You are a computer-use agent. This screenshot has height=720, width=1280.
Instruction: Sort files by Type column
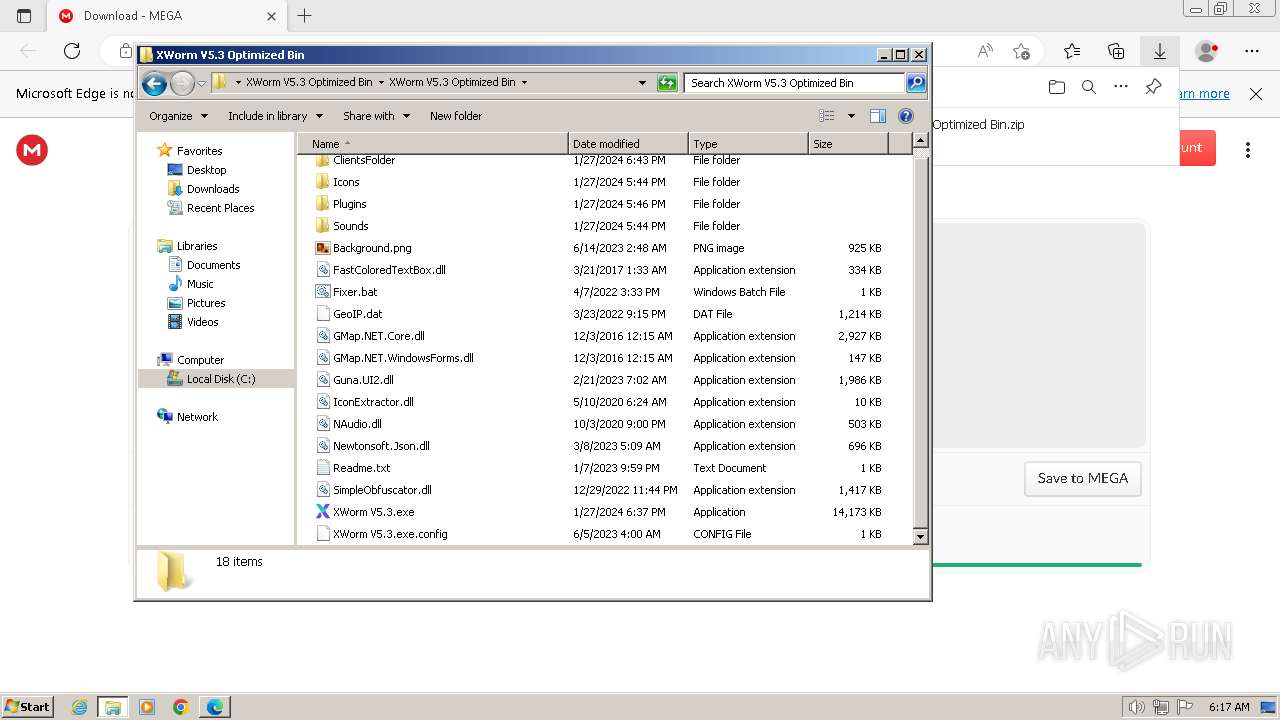click(748, 144)
